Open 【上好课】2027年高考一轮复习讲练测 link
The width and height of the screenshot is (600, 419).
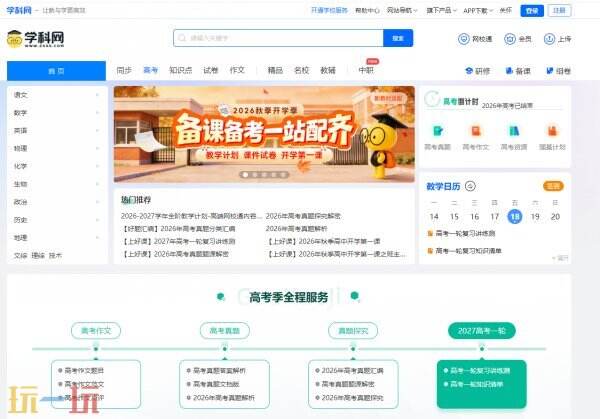click(178, 241)
